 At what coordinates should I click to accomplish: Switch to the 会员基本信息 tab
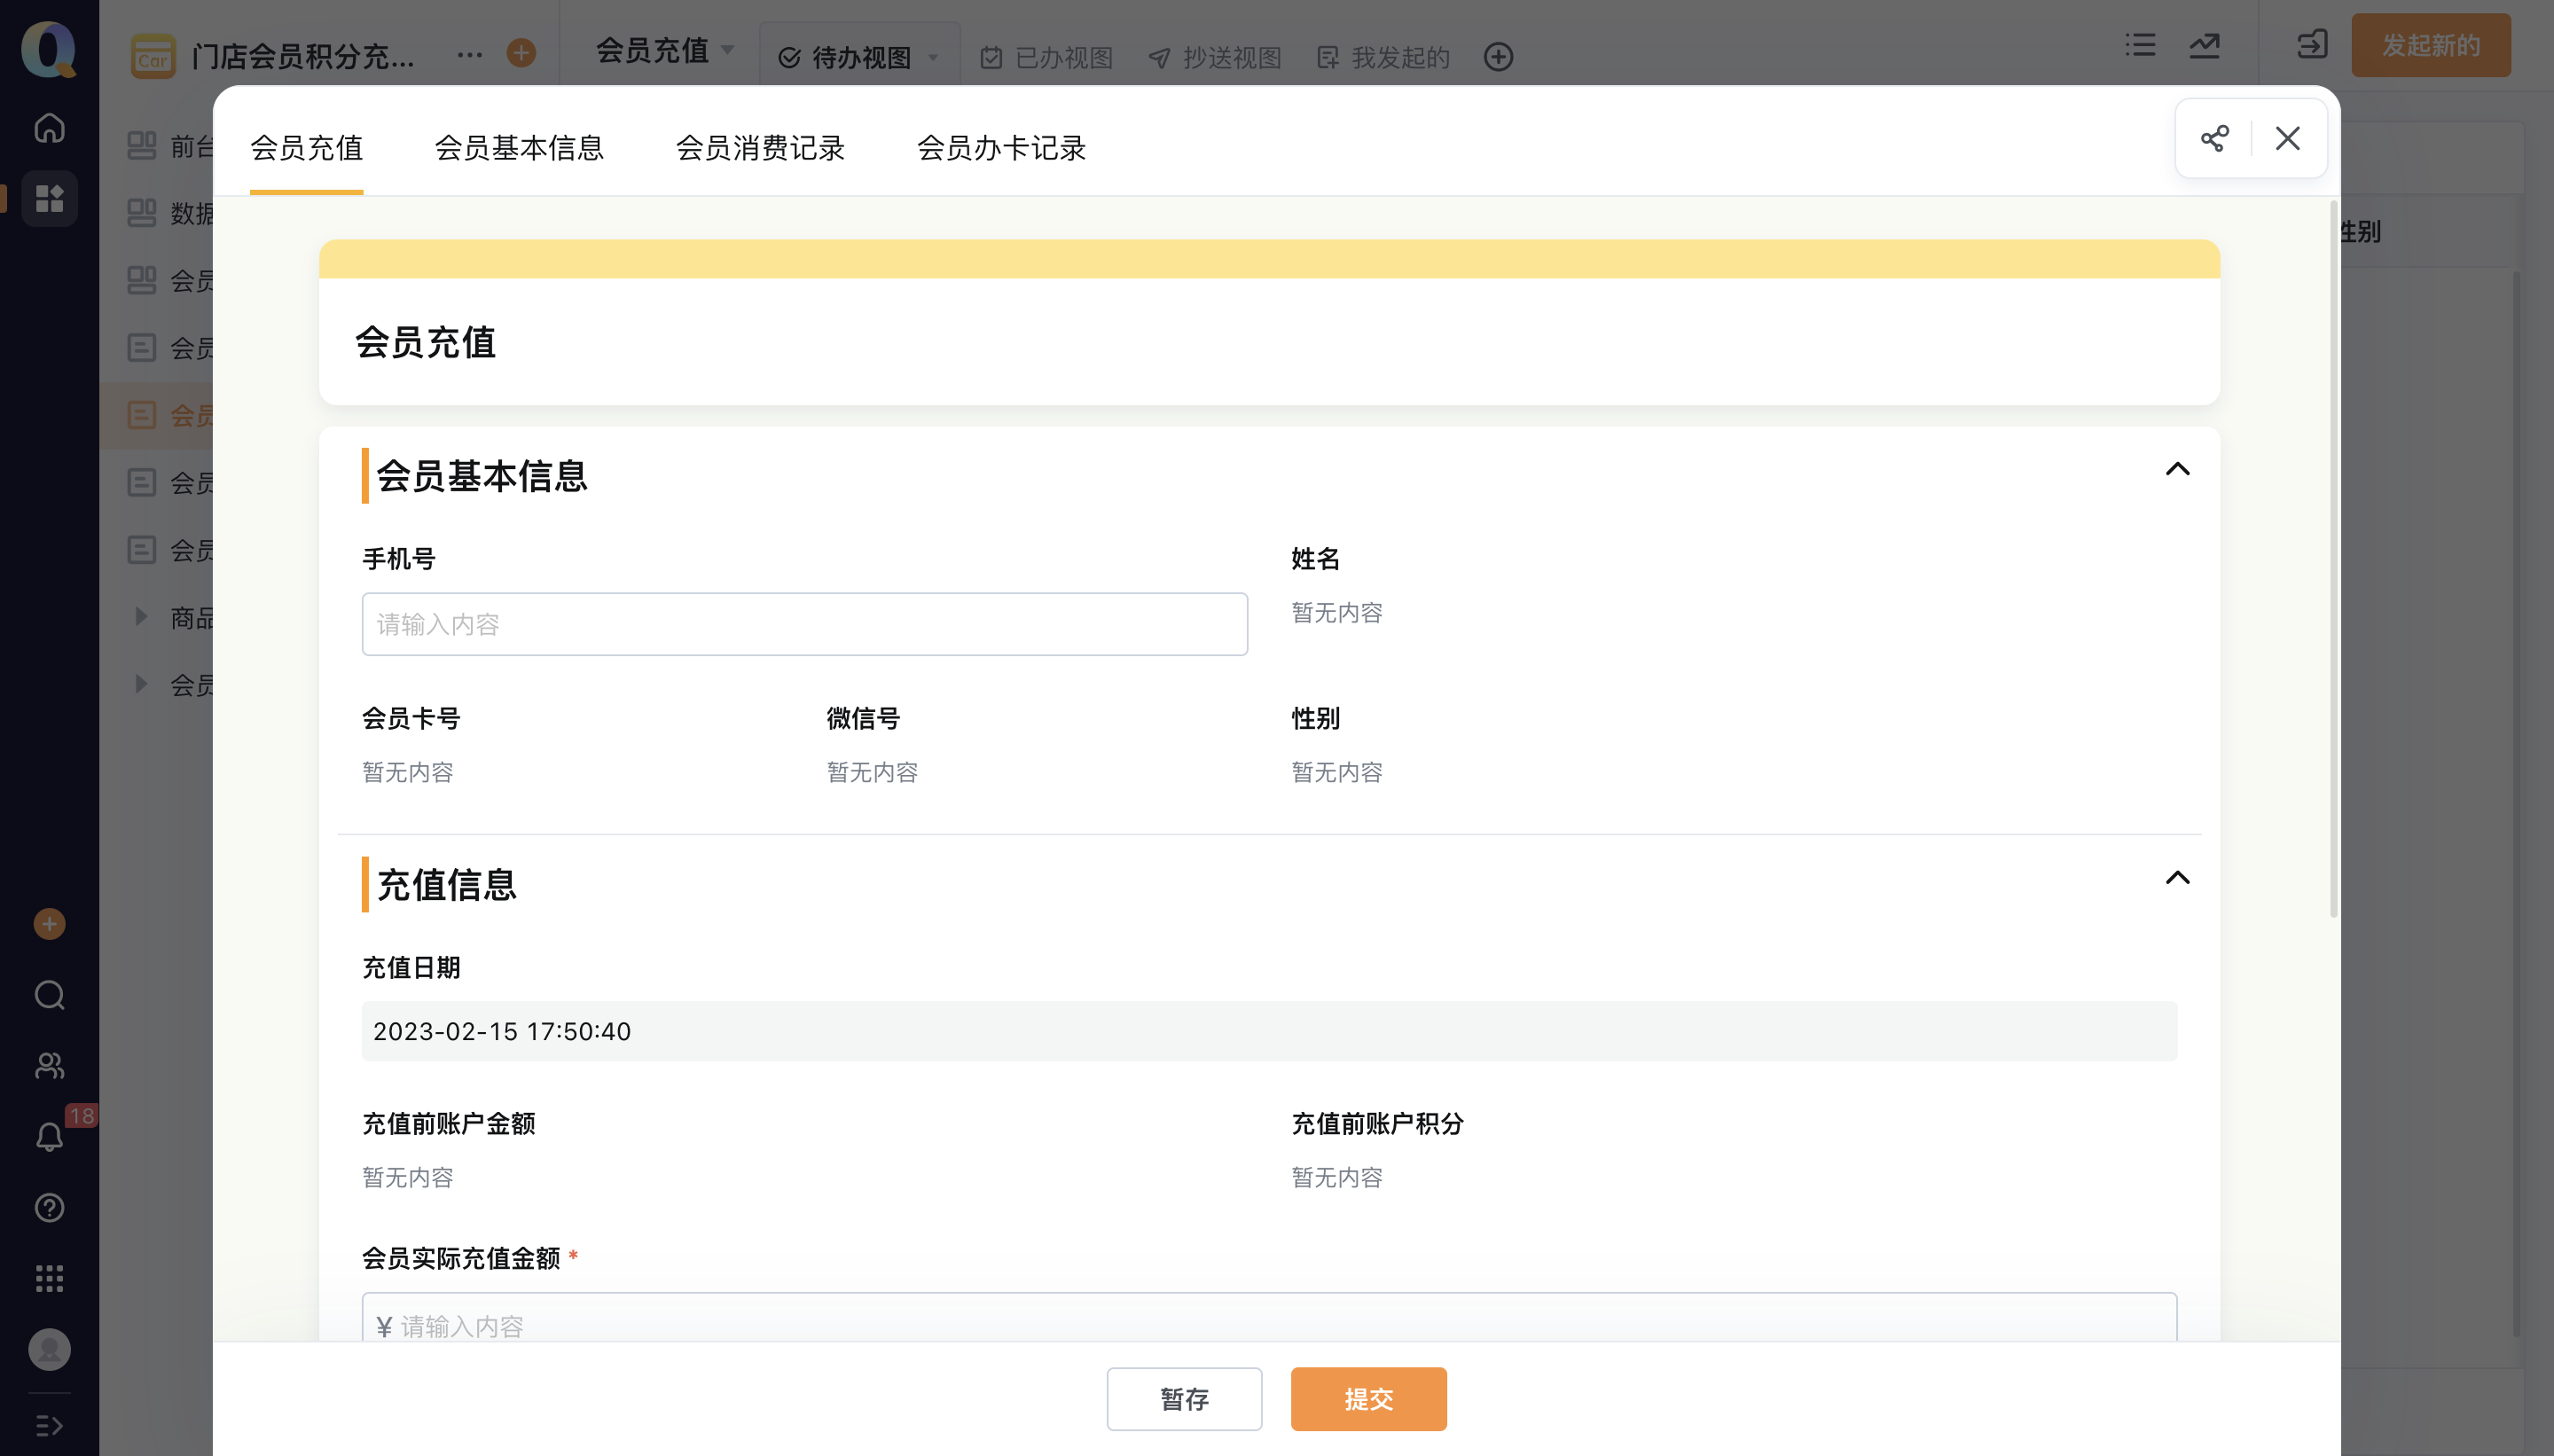click(x=519, y=148)
